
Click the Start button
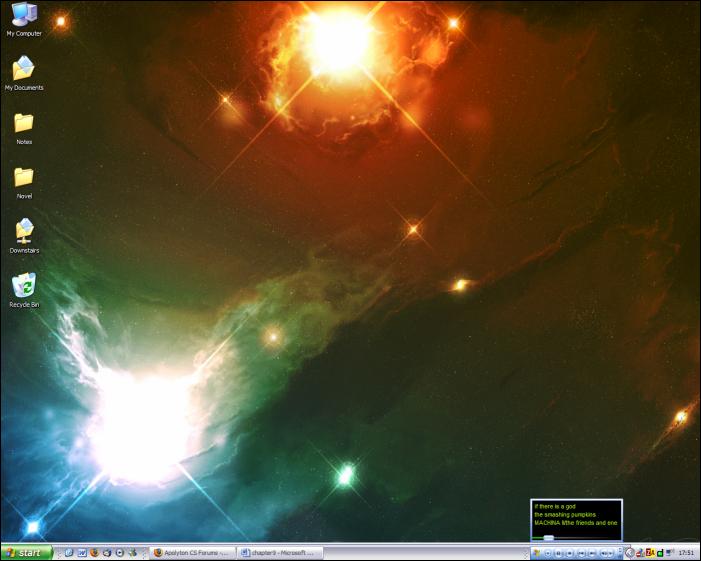26,552
